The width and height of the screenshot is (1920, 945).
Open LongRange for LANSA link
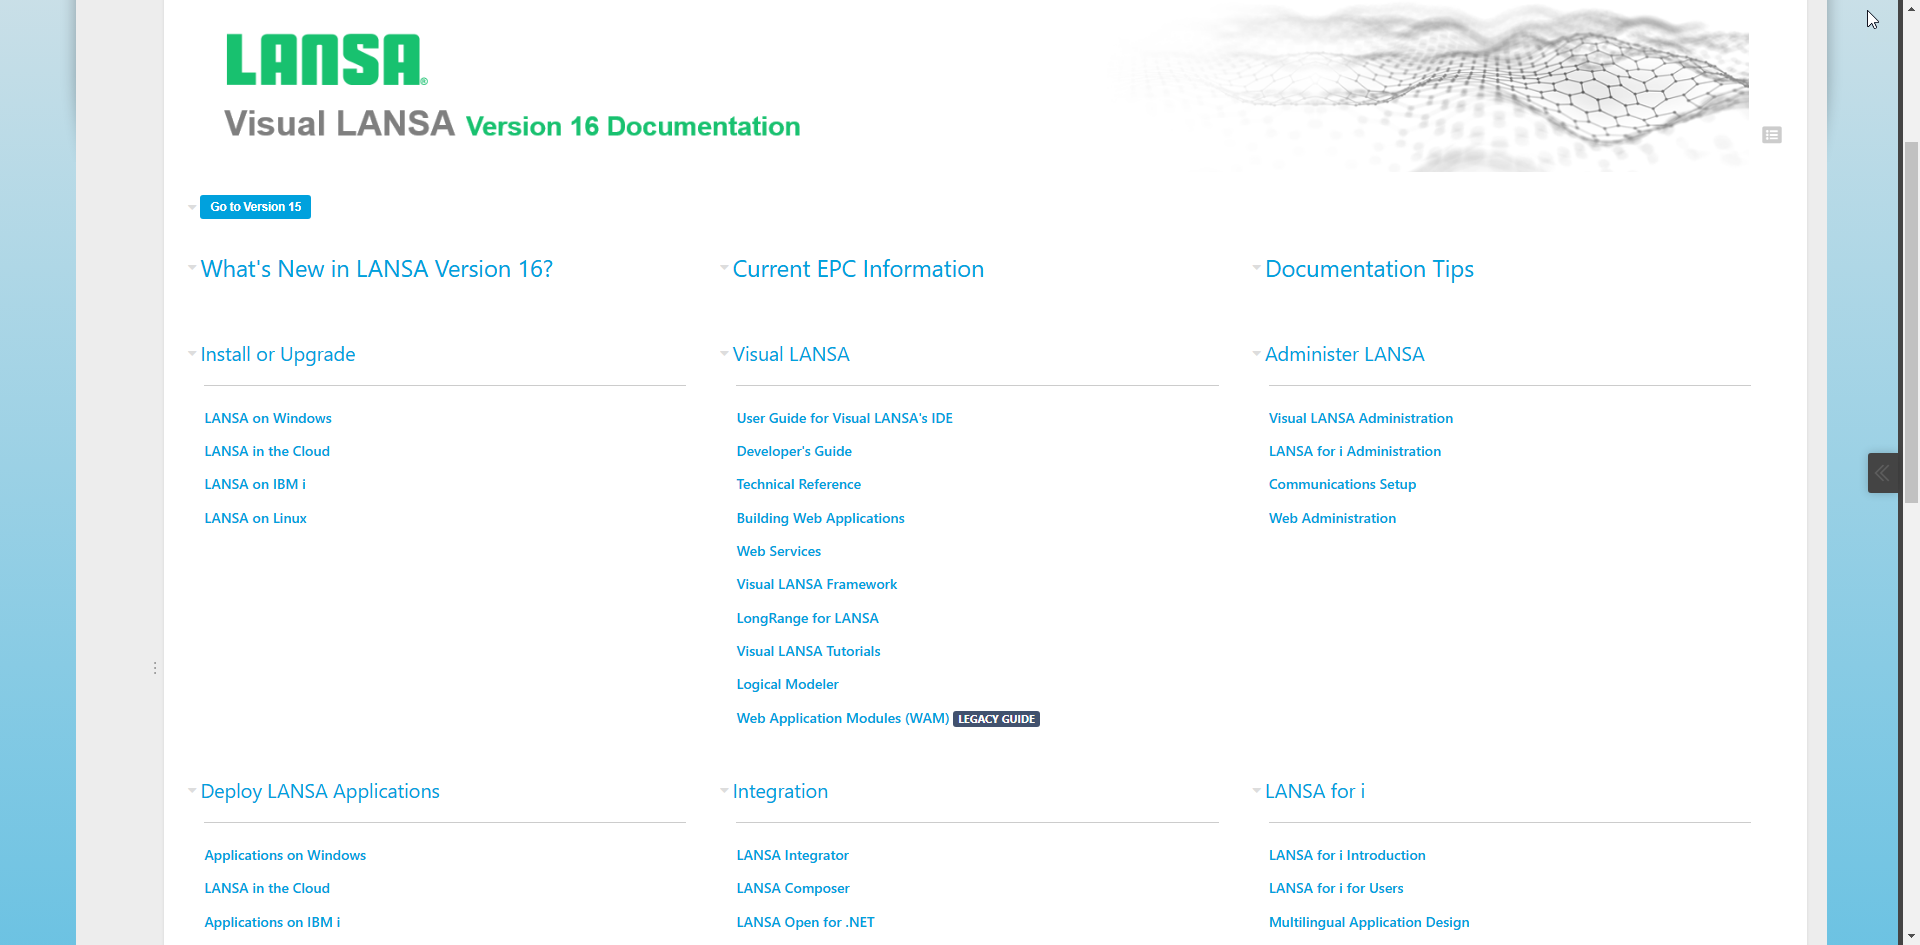tap(807, 618)
